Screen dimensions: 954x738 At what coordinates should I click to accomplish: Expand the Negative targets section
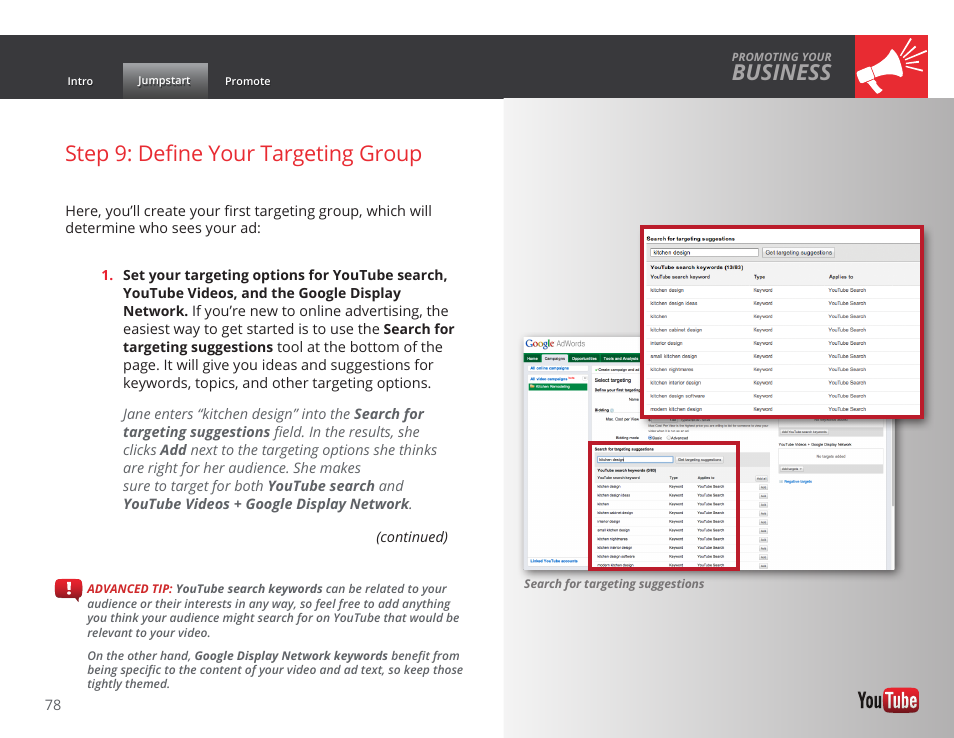click(x=796, y=481)
